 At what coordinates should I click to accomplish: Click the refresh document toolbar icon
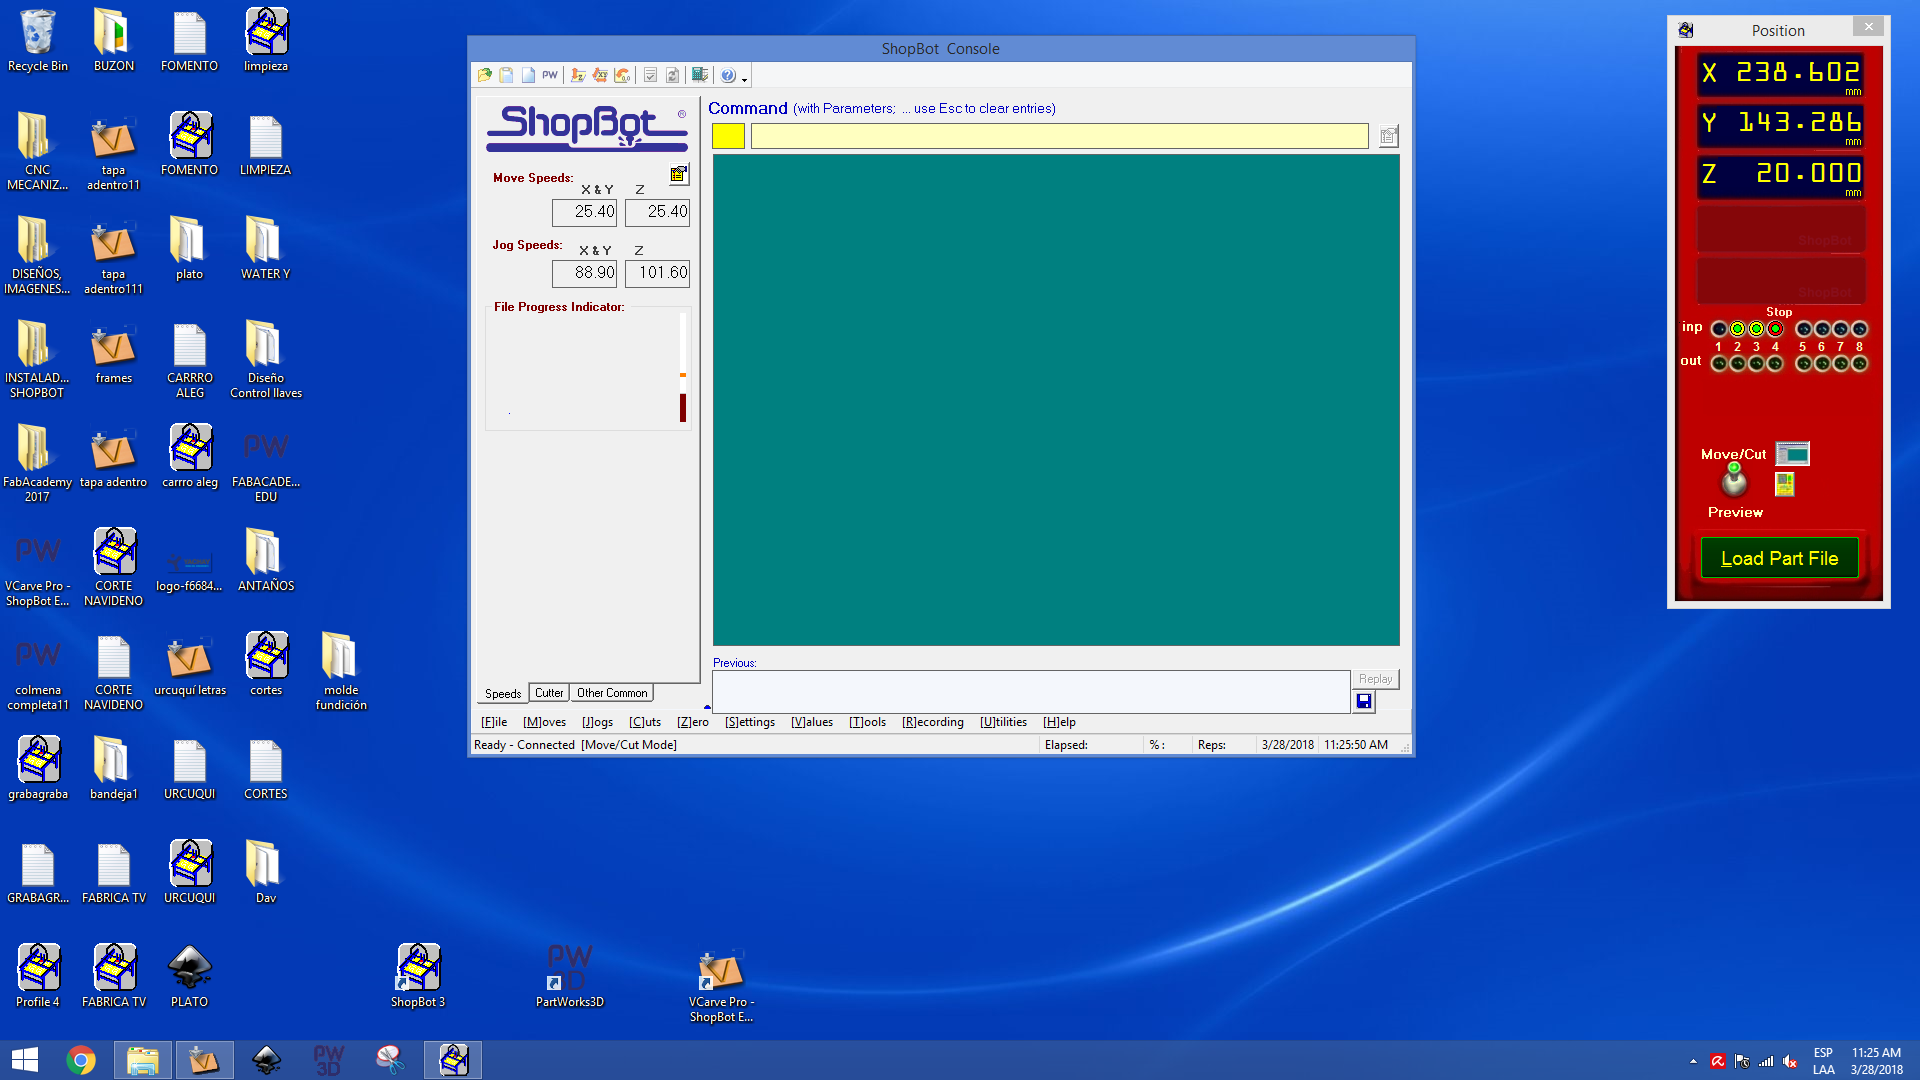(672, 75)
